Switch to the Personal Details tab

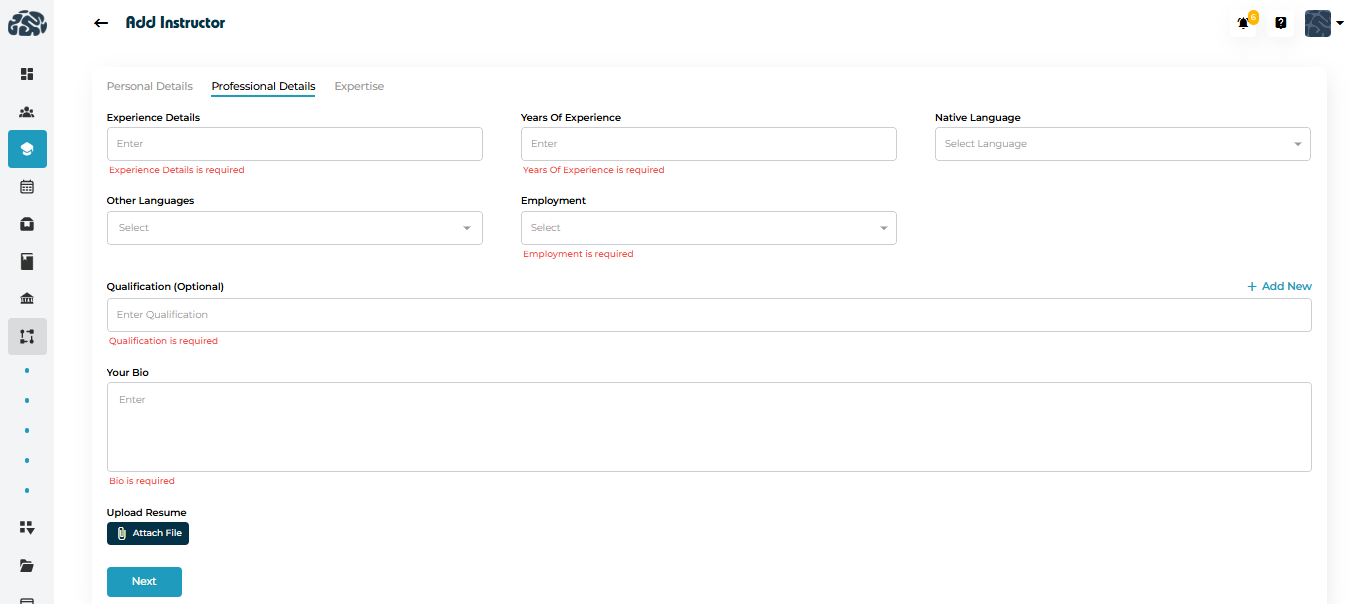(x=149, y=86)
